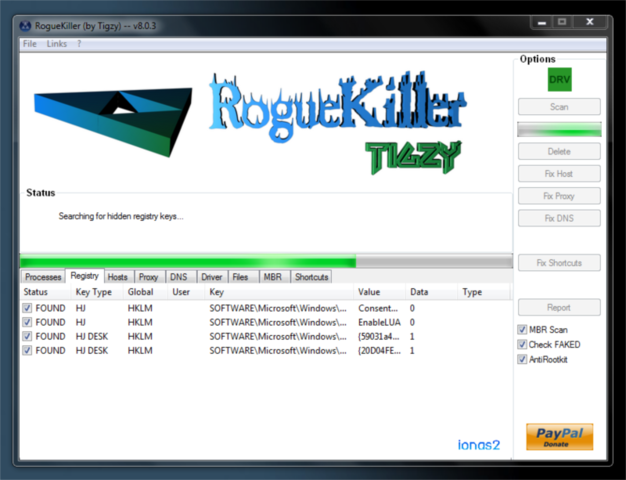This screenshot has width=626, height=480.
Task: Uncheck the Consent... registry entry checkbox
Action: pyautogui.click(x=27, y=308)
